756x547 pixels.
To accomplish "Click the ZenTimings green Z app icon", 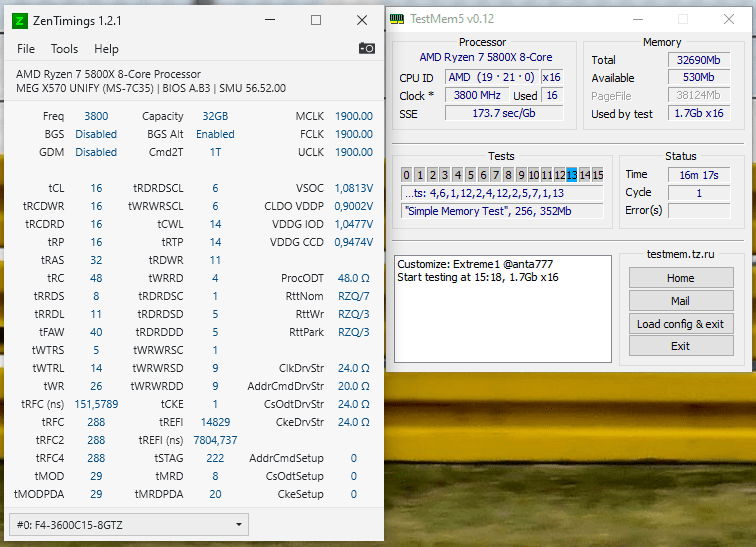I will tap(20, 21).
